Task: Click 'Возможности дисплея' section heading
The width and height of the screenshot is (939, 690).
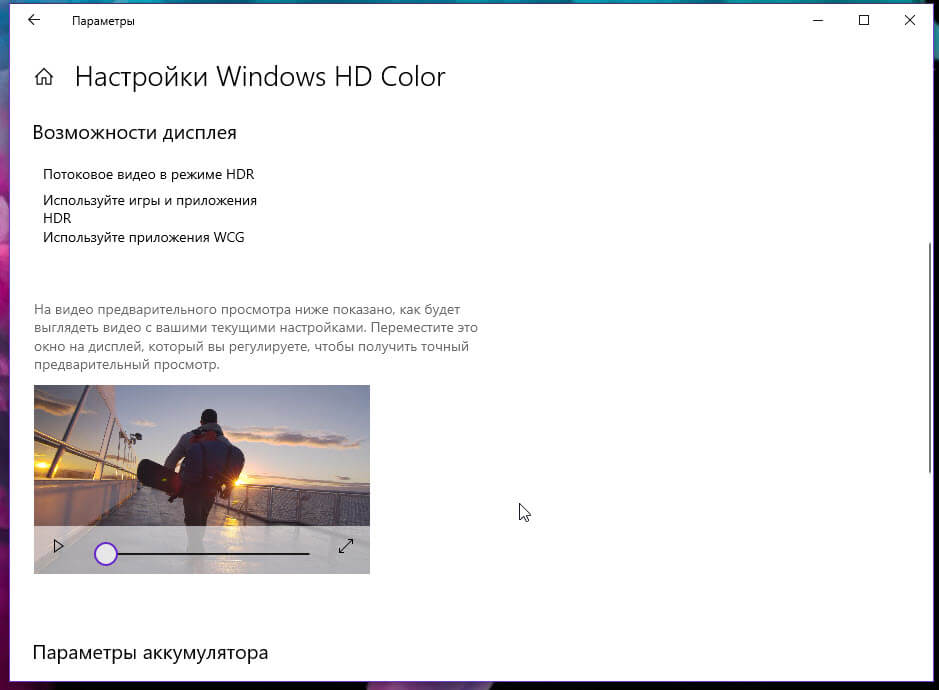Action: (x=135, y=132)
